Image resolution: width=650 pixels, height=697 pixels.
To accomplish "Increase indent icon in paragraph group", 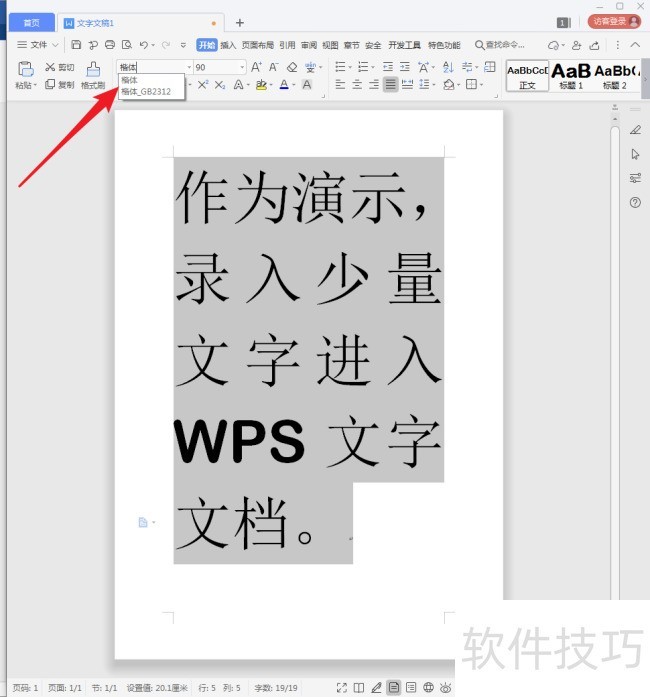I will tap(405, 67).
